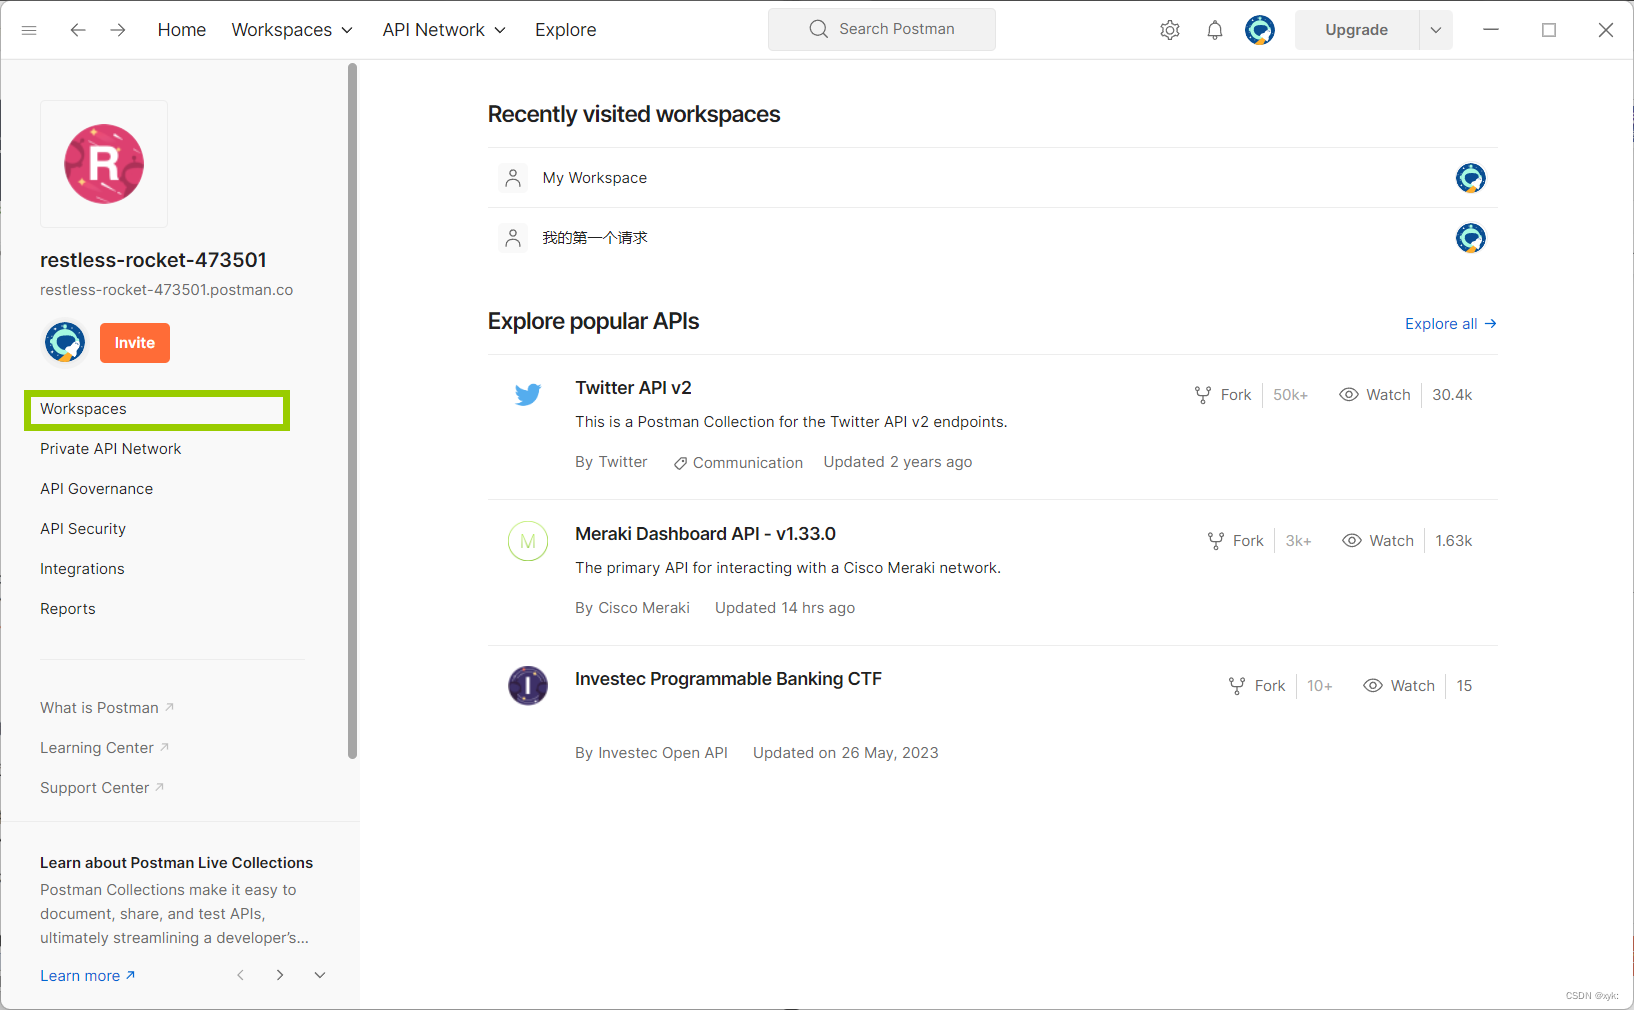1634x1010 pixels.
Task: Click avatar at right of My Workspace row
Action: [1471, 178]
